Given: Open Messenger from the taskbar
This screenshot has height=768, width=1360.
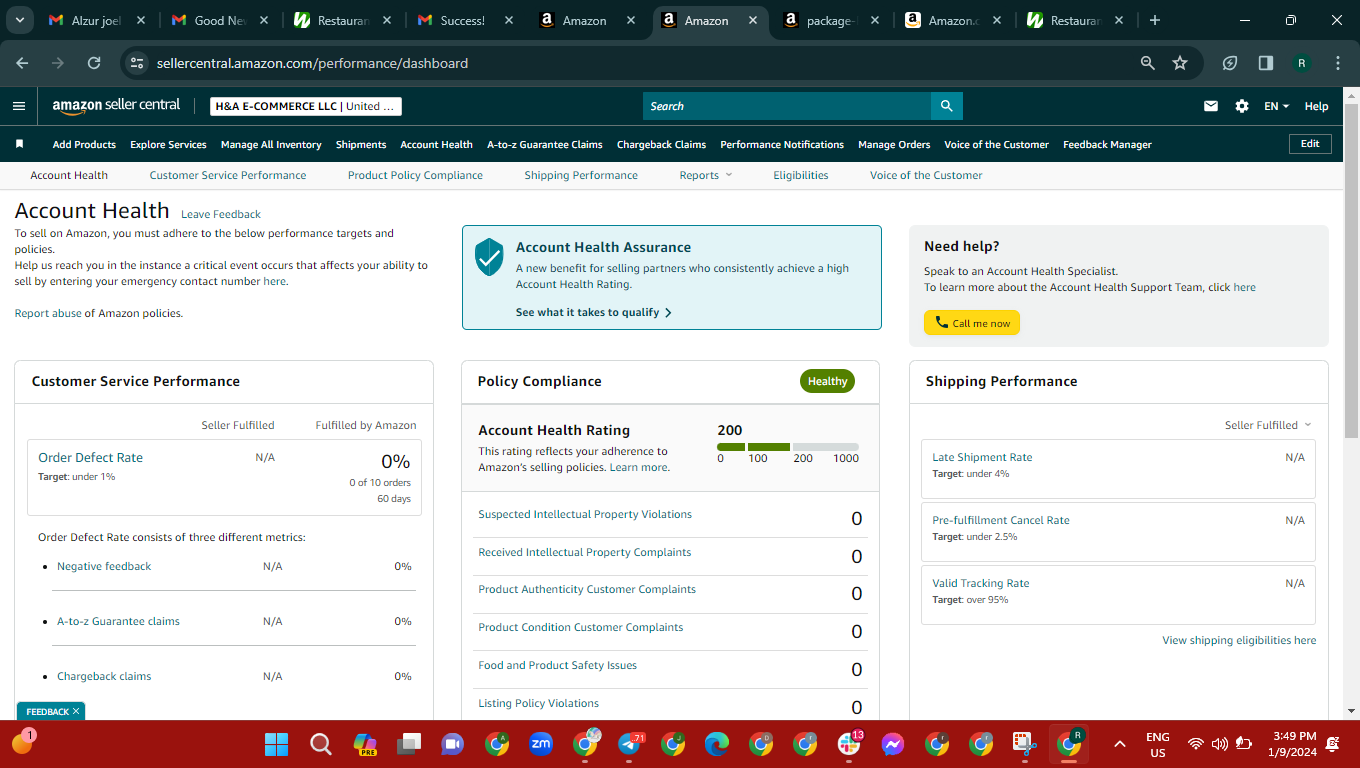Looking at the screenshot, I should (x=893, y=744).
